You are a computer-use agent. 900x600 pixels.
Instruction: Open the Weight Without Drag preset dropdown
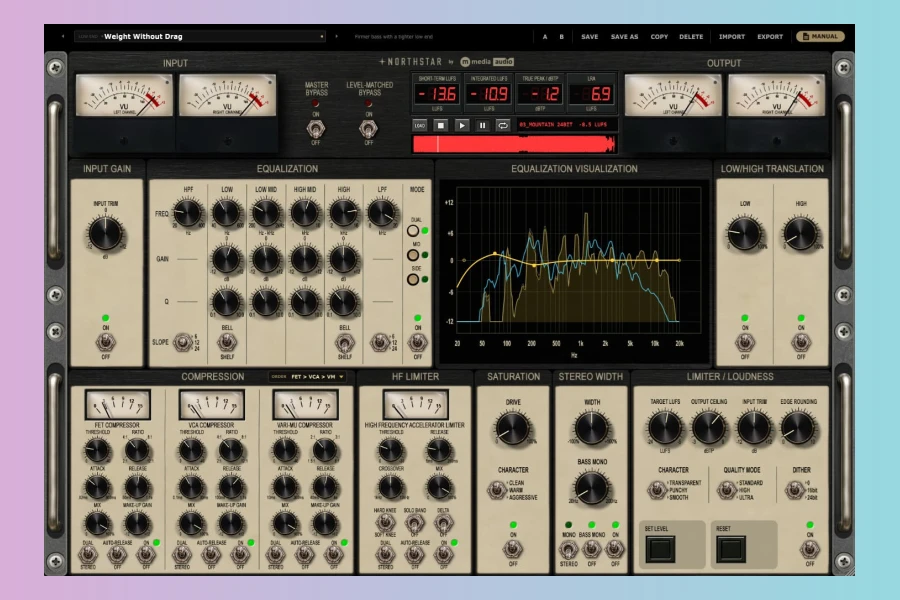click(200, 36)
